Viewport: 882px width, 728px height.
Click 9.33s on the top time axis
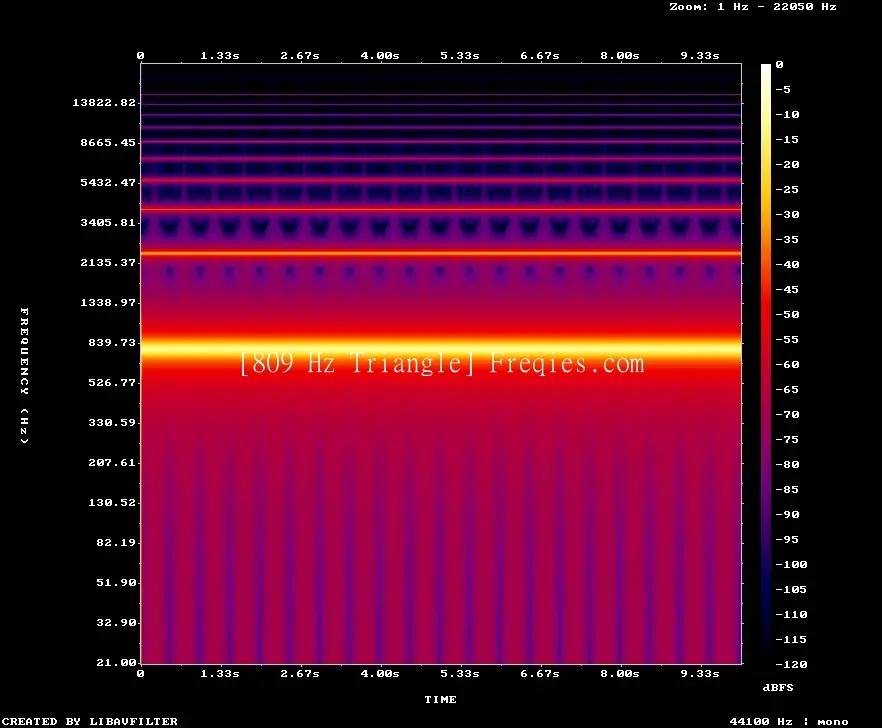pyautogui.click(x=700, y=56)
